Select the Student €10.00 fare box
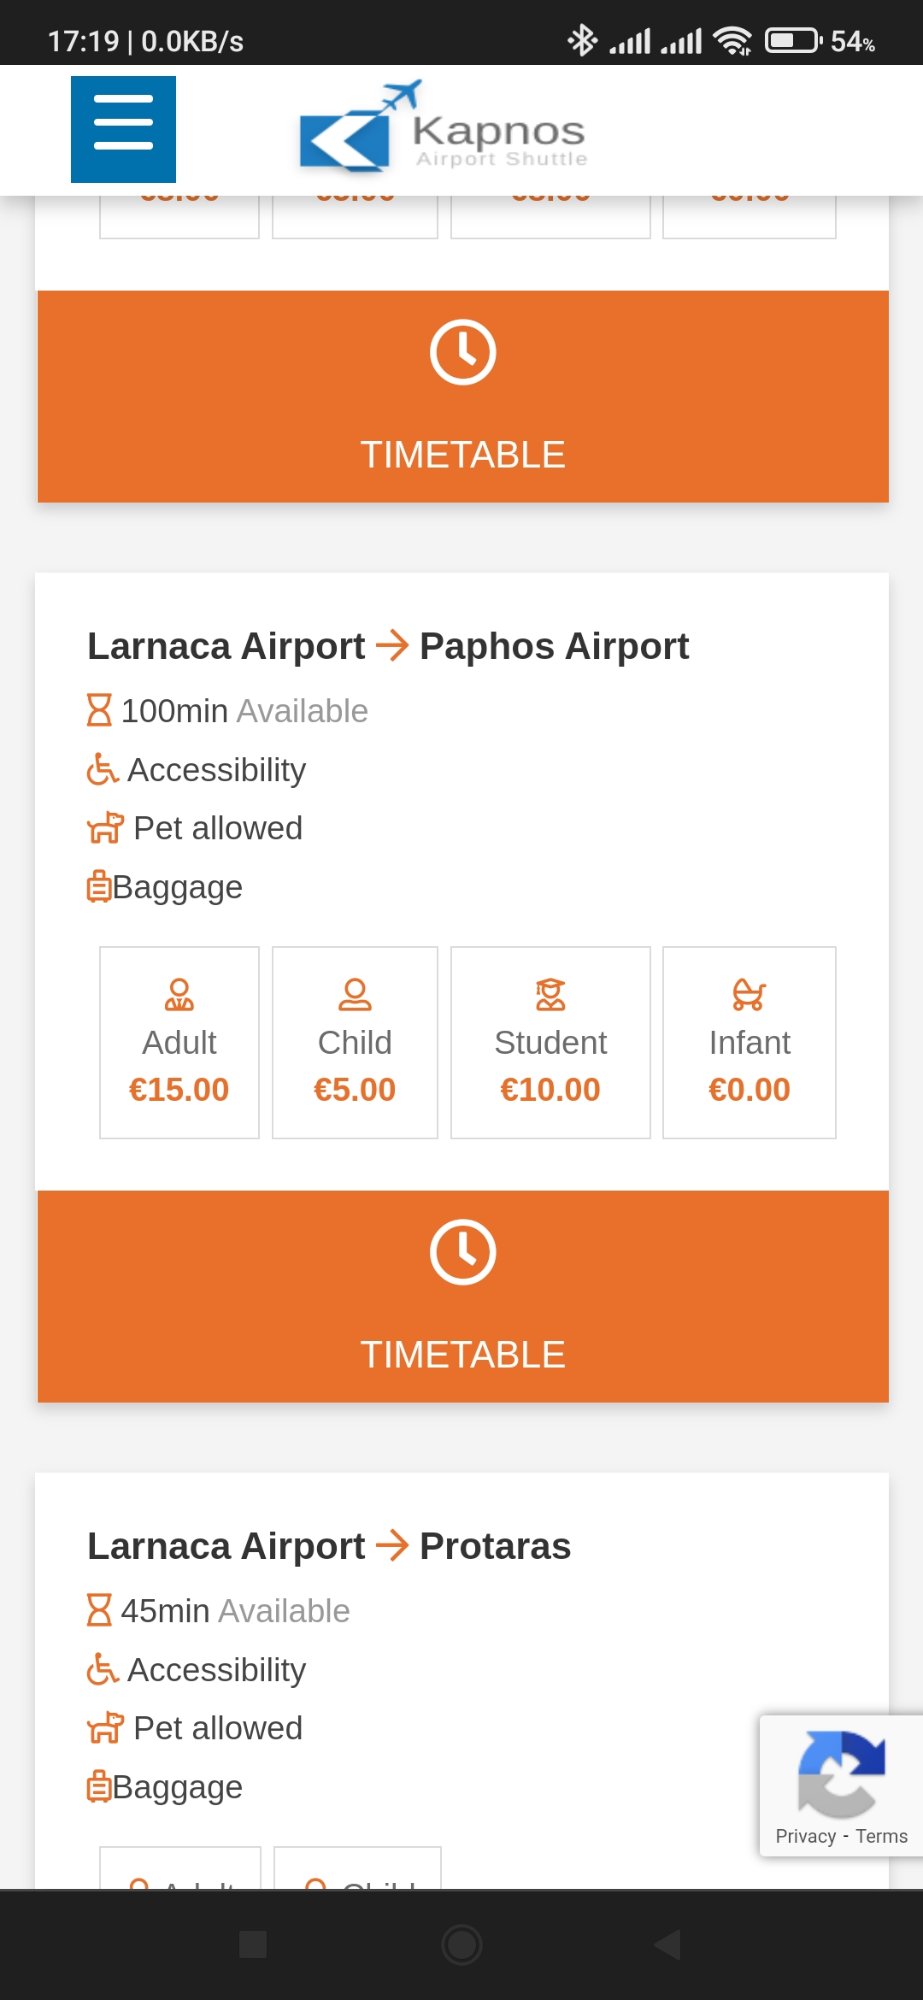Viewport: 923px width, 2000px height. [x=550, y=1042]
